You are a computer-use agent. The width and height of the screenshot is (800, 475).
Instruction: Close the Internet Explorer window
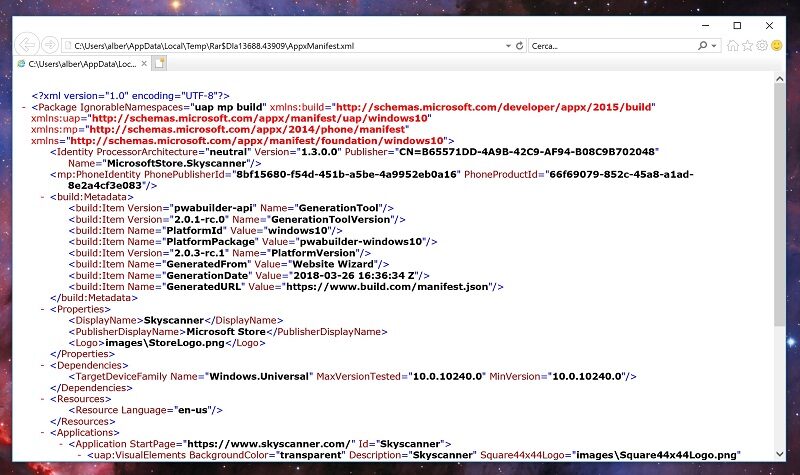[769, 25]
